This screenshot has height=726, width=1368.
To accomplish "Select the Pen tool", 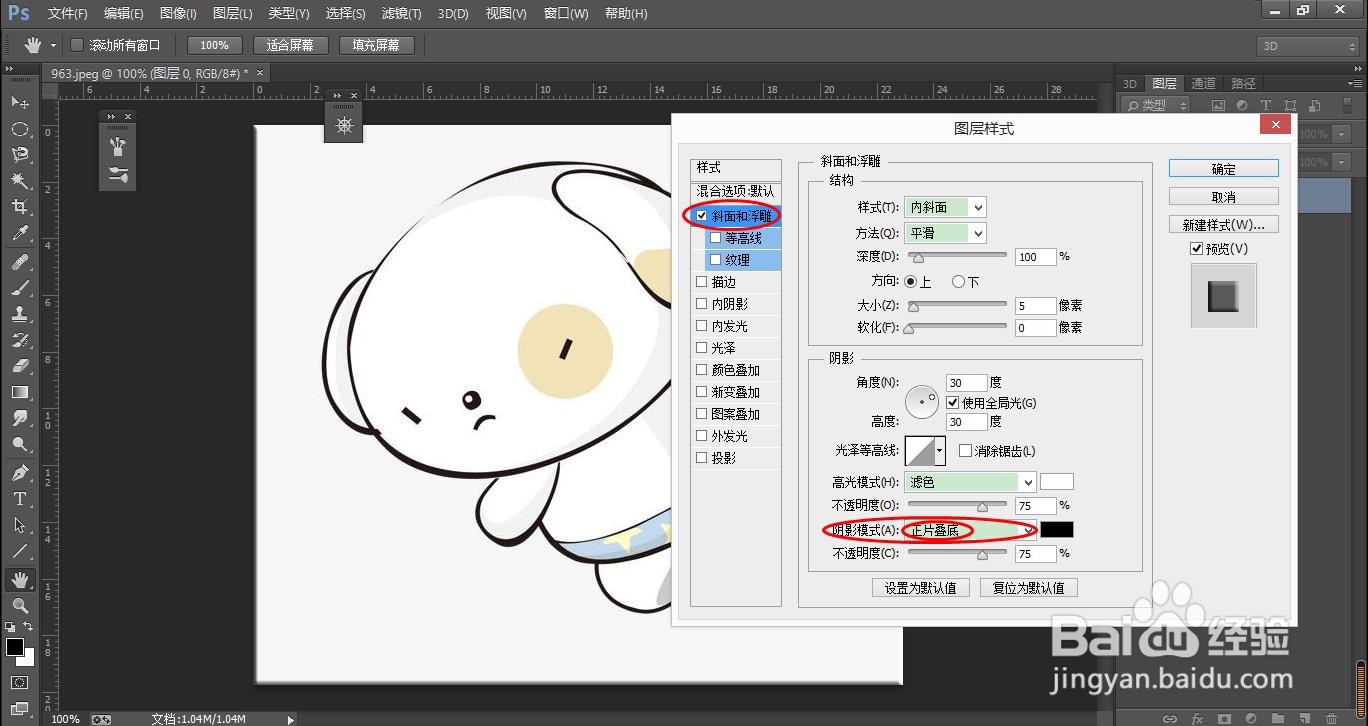I will click(x=19, y=473).
